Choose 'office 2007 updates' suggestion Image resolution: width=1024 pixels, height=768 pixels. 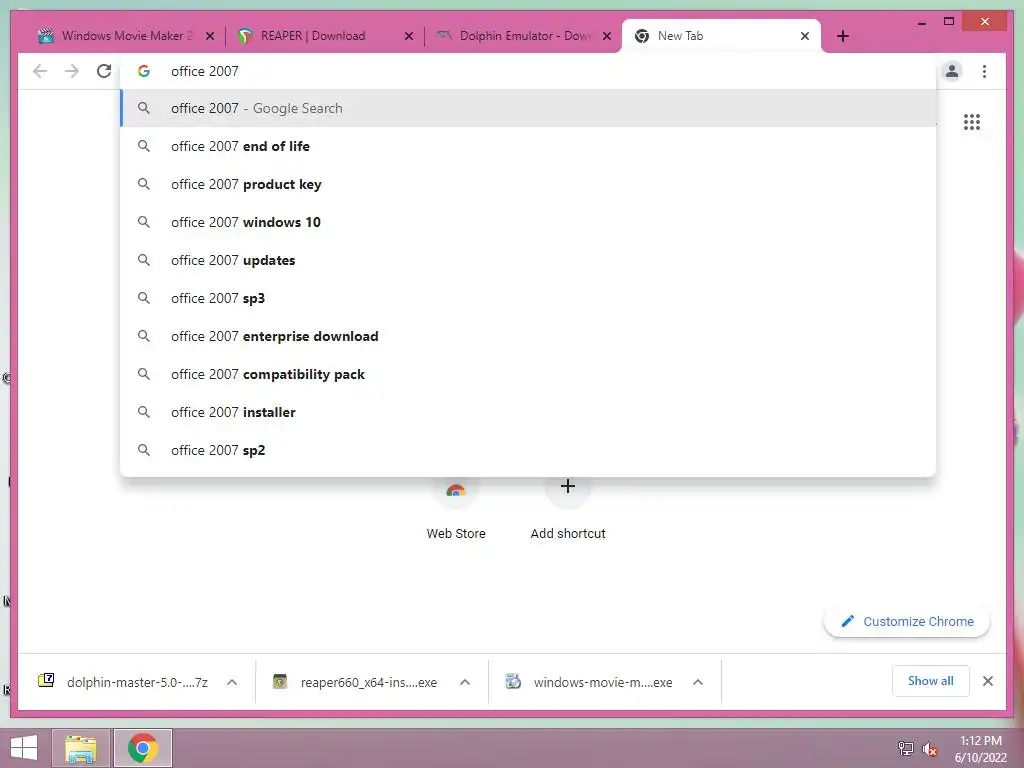528,260
